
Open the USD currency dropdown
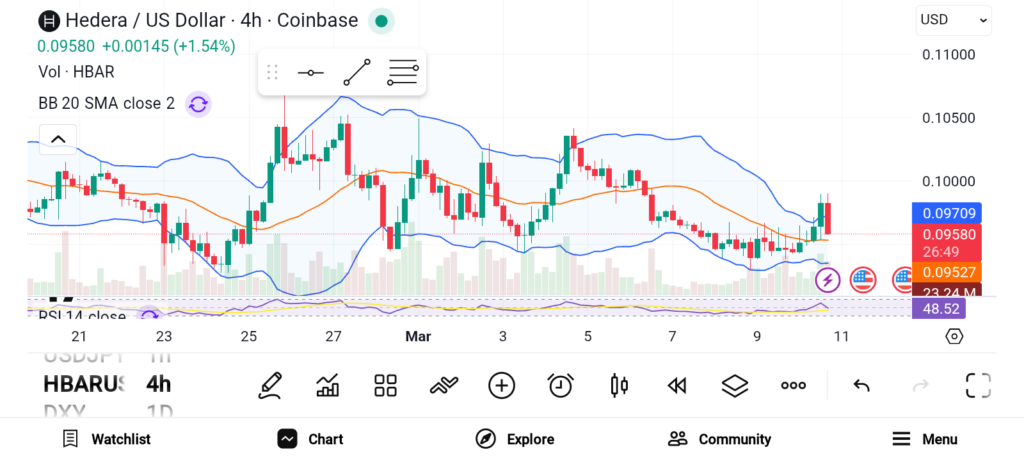[x=953, y=19]
